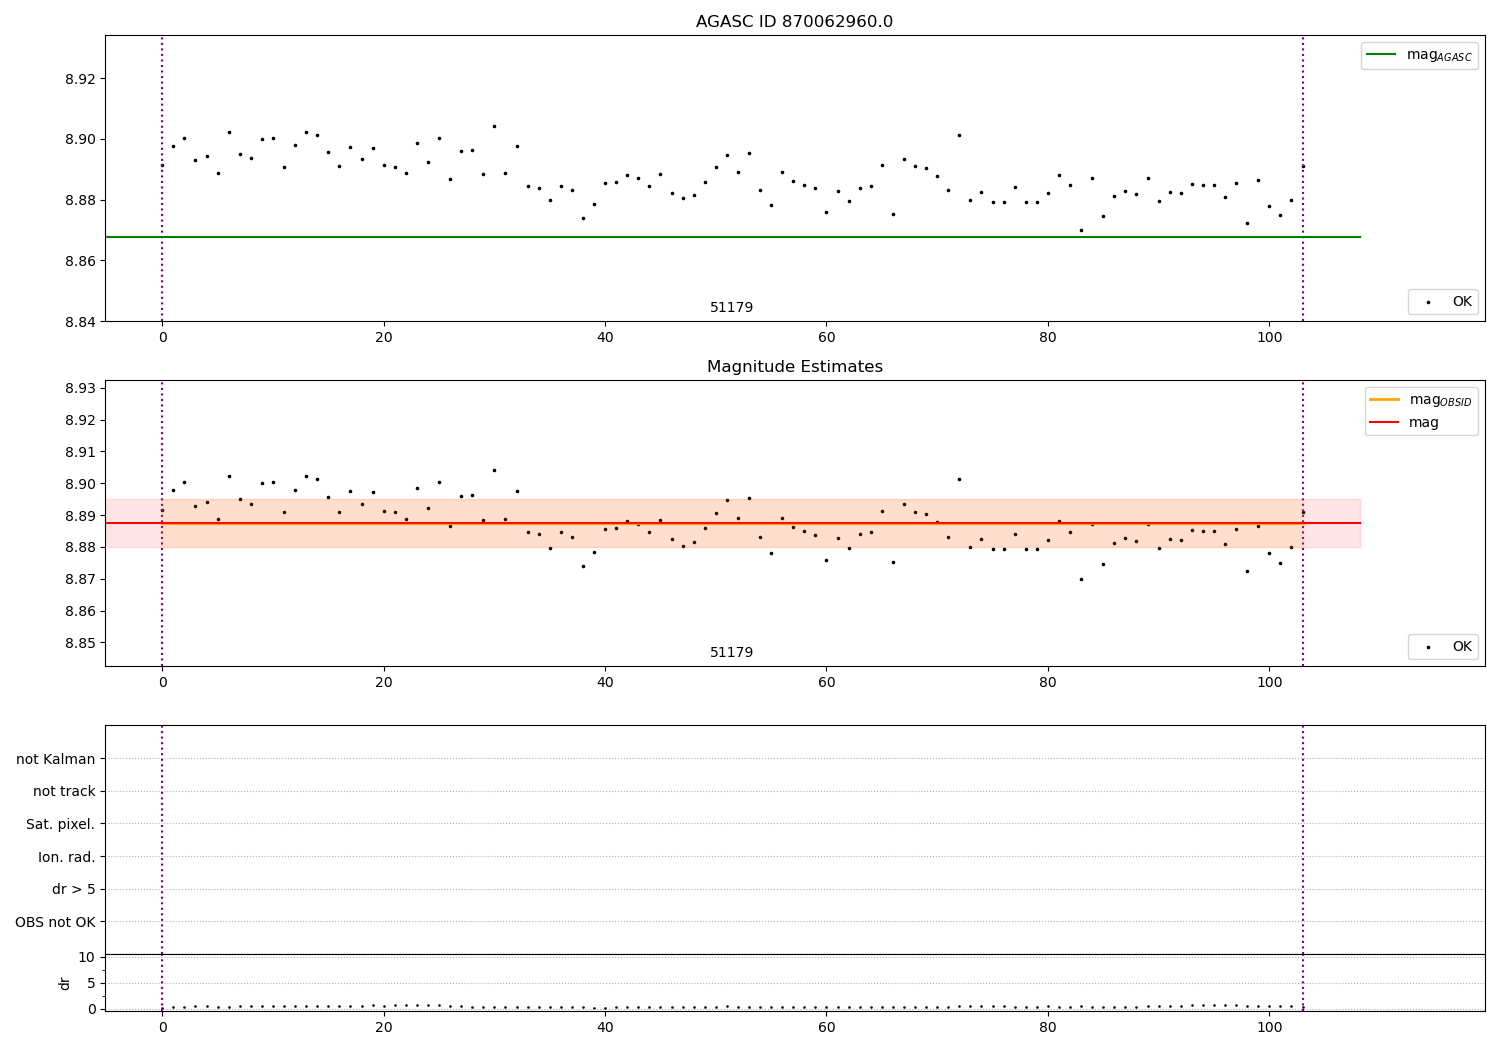Click the 'OBS not OK' axis label
Screen dimensions: 1500x1050
56,922
